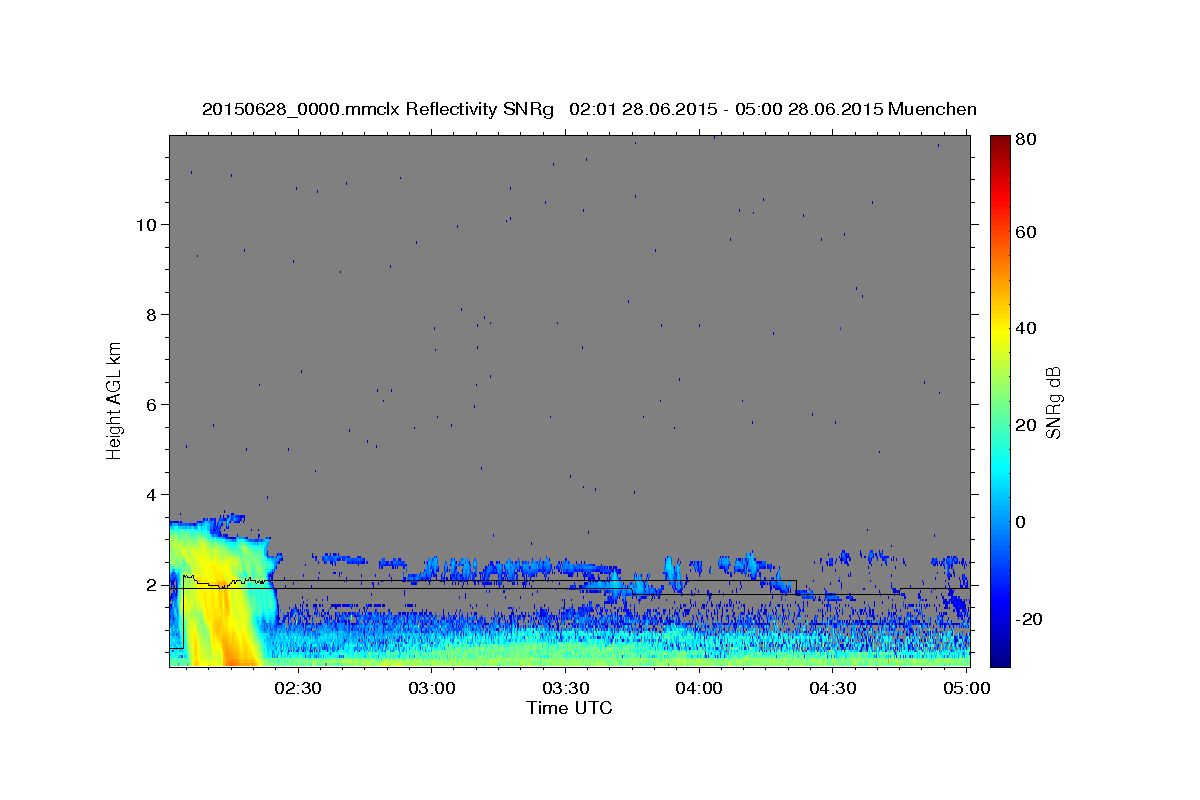Click the 04:00 time tick label
Image resolution: width=1200 pixels, height=800 pixels.
(x=699, y=688)
